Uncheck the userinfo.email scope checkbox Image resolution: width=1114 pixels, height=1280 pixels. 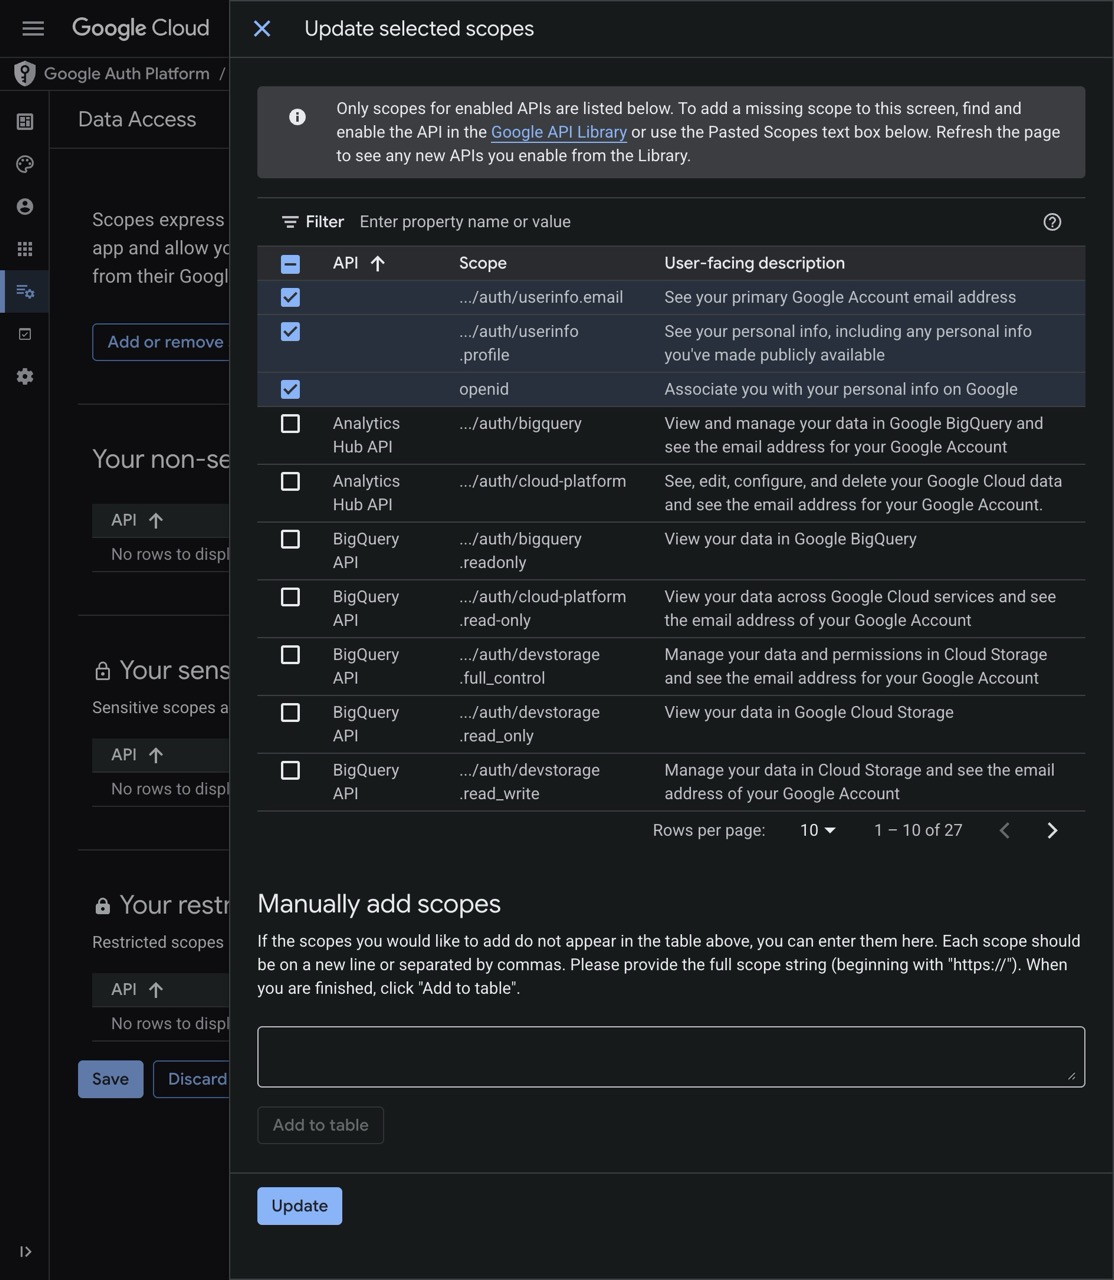tap(290, 297)
